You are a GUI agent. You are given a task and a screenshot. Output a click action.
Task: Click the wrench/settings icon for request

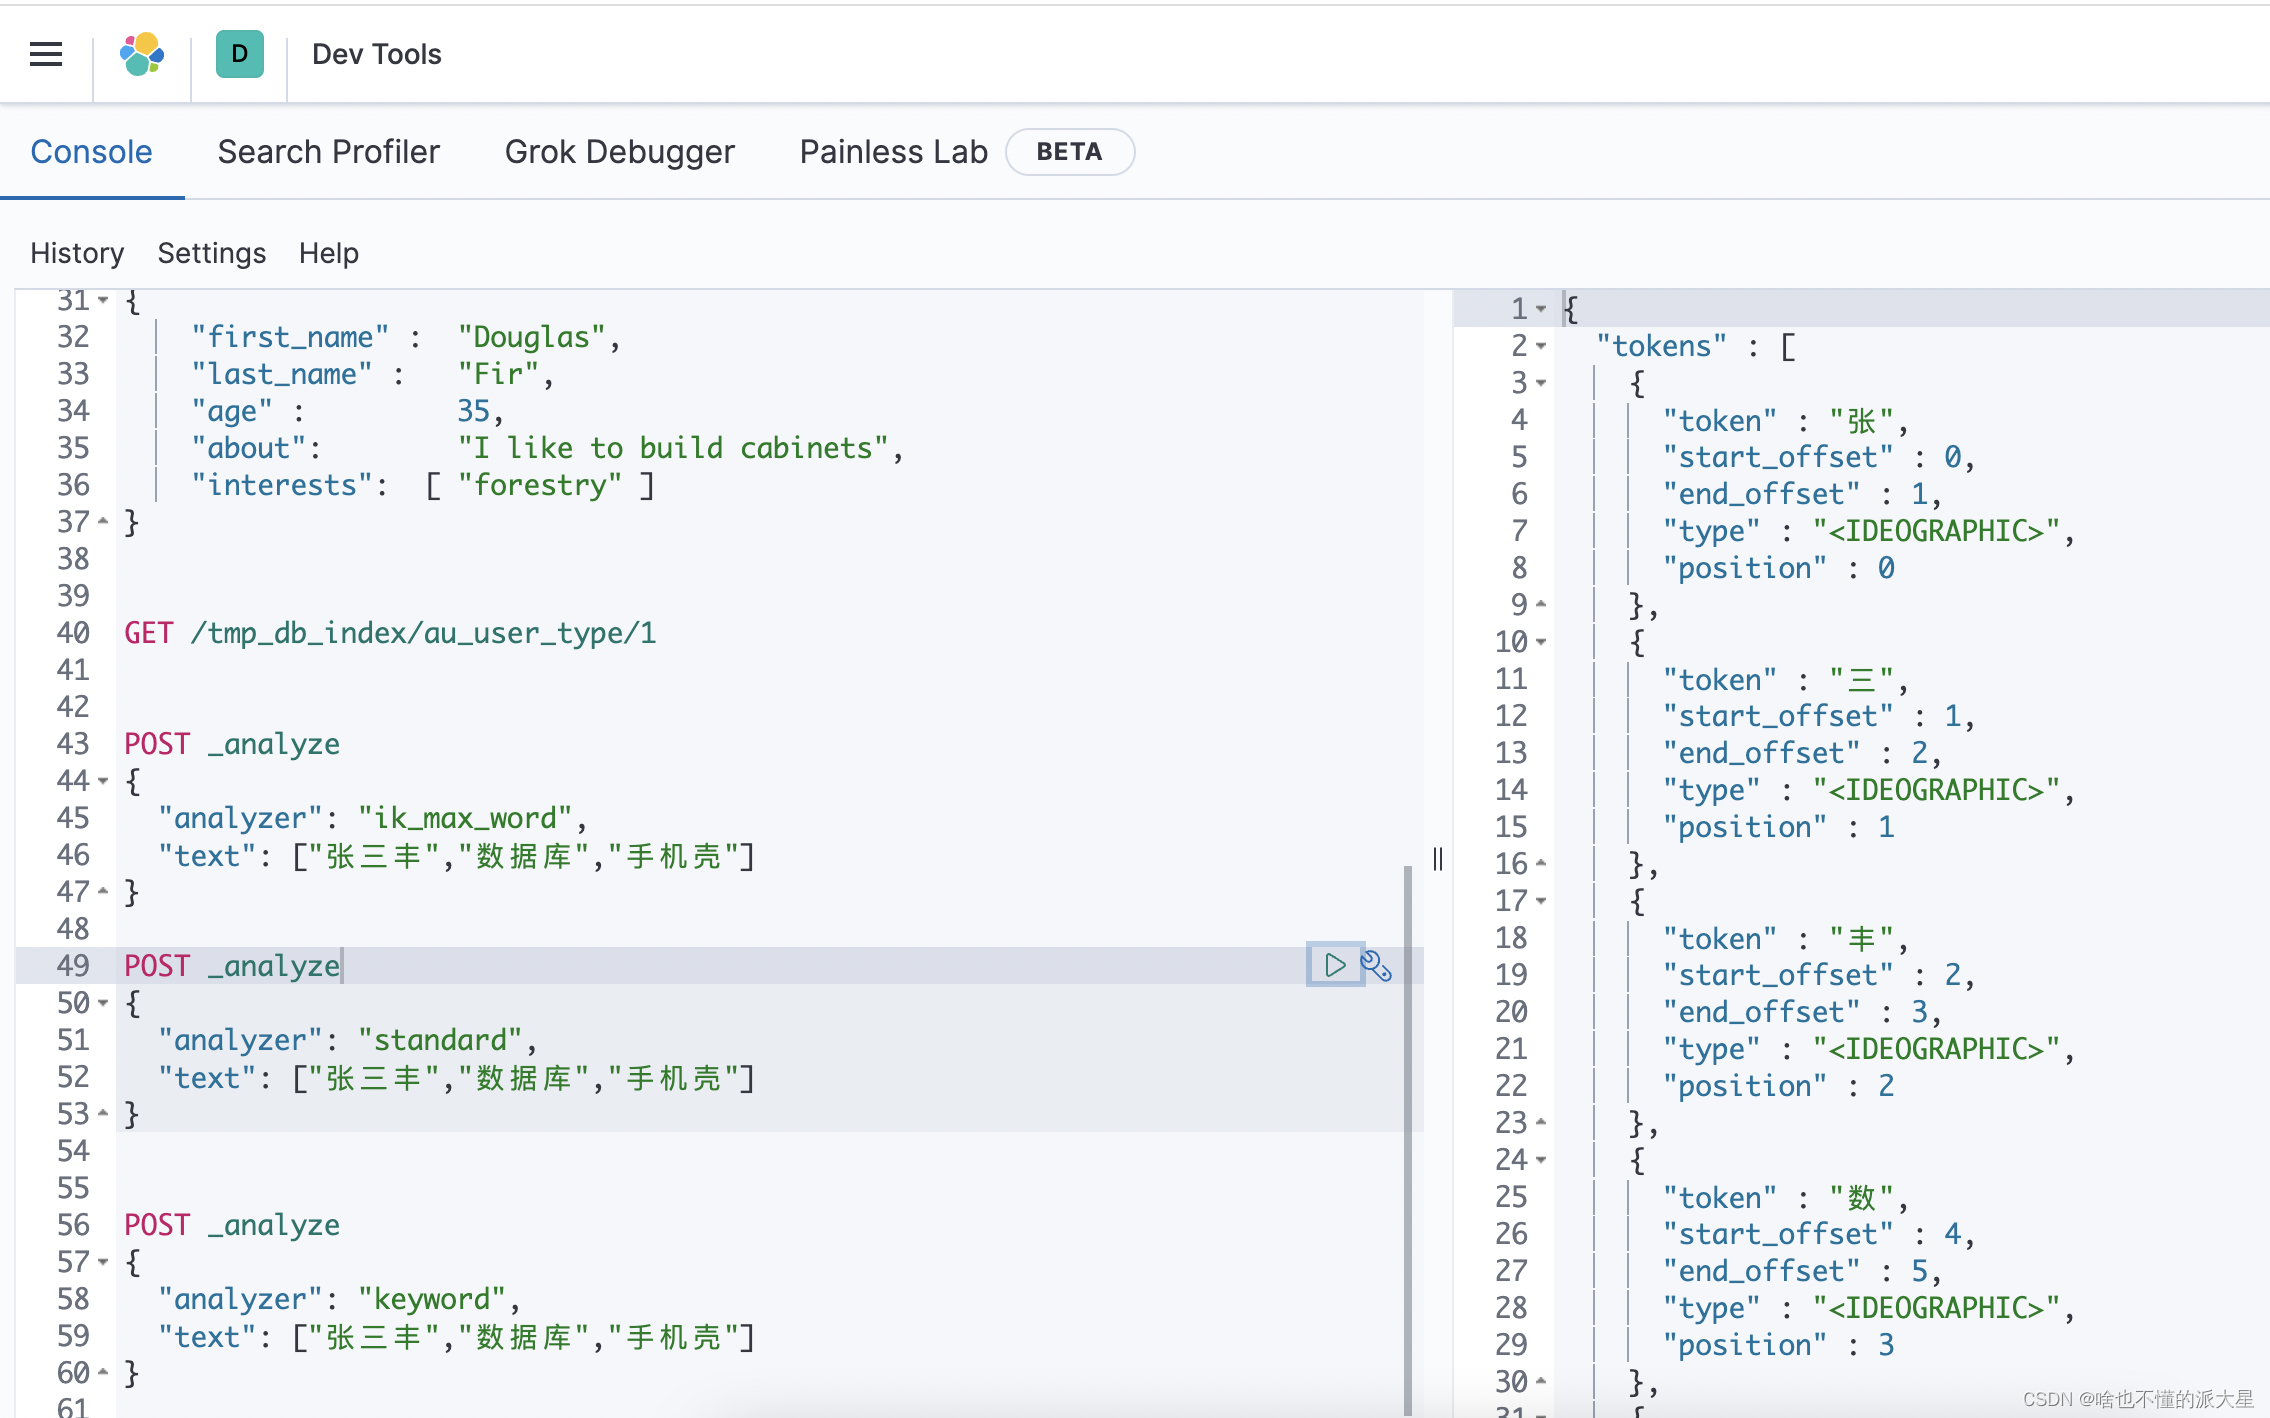pyautogui.click(x=1377, y=964)
